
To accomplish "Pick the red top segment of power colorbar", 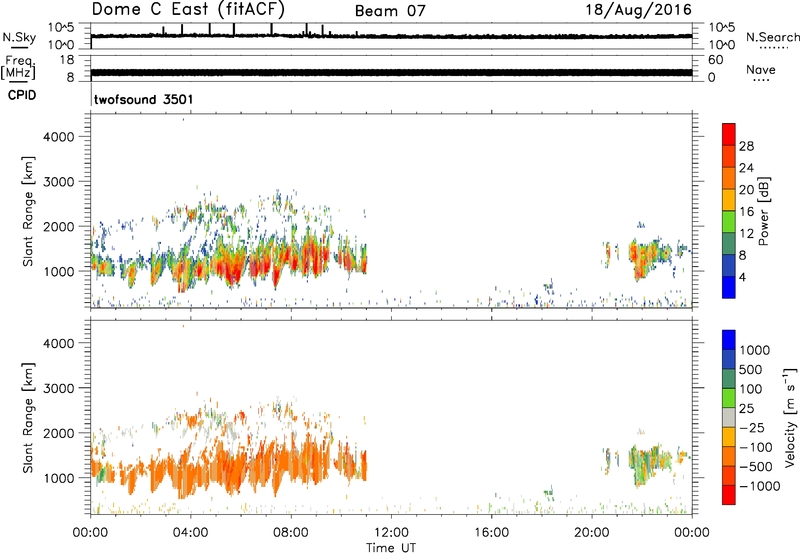I will point(729,134).
